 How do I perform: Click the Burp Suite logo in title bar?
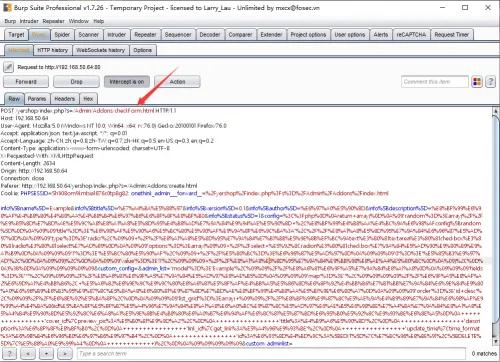pos(7,7)
